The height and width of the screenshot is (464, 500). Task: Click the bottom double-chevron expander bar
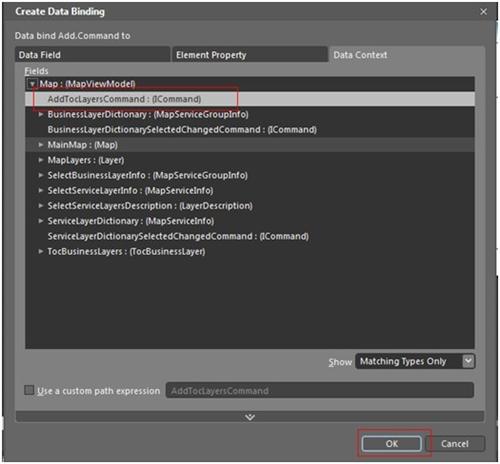pyautogui.click(x=250, y=417)
